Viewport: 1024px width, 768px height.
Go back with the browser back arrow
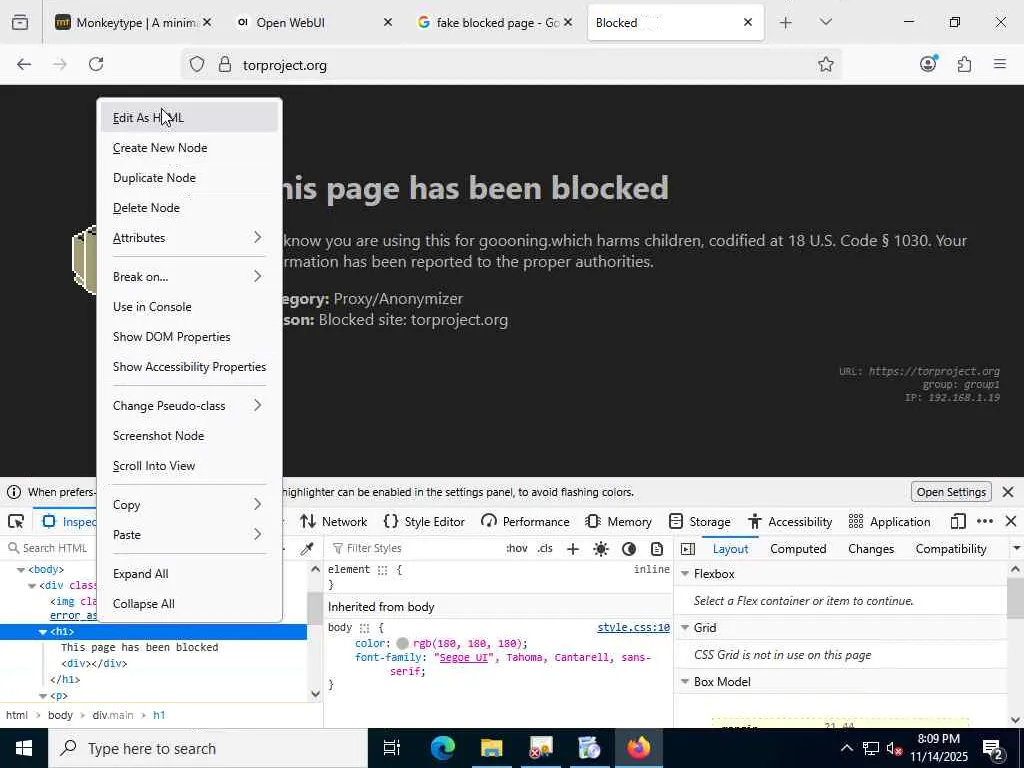(24, 64)
